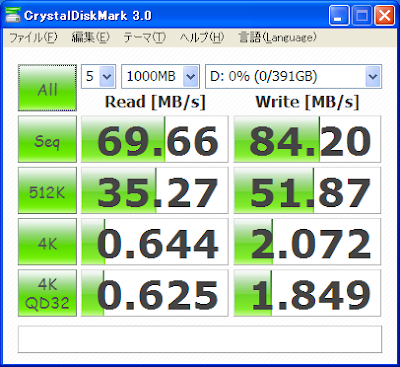Start the 512K random test

(x=47, y=191)
